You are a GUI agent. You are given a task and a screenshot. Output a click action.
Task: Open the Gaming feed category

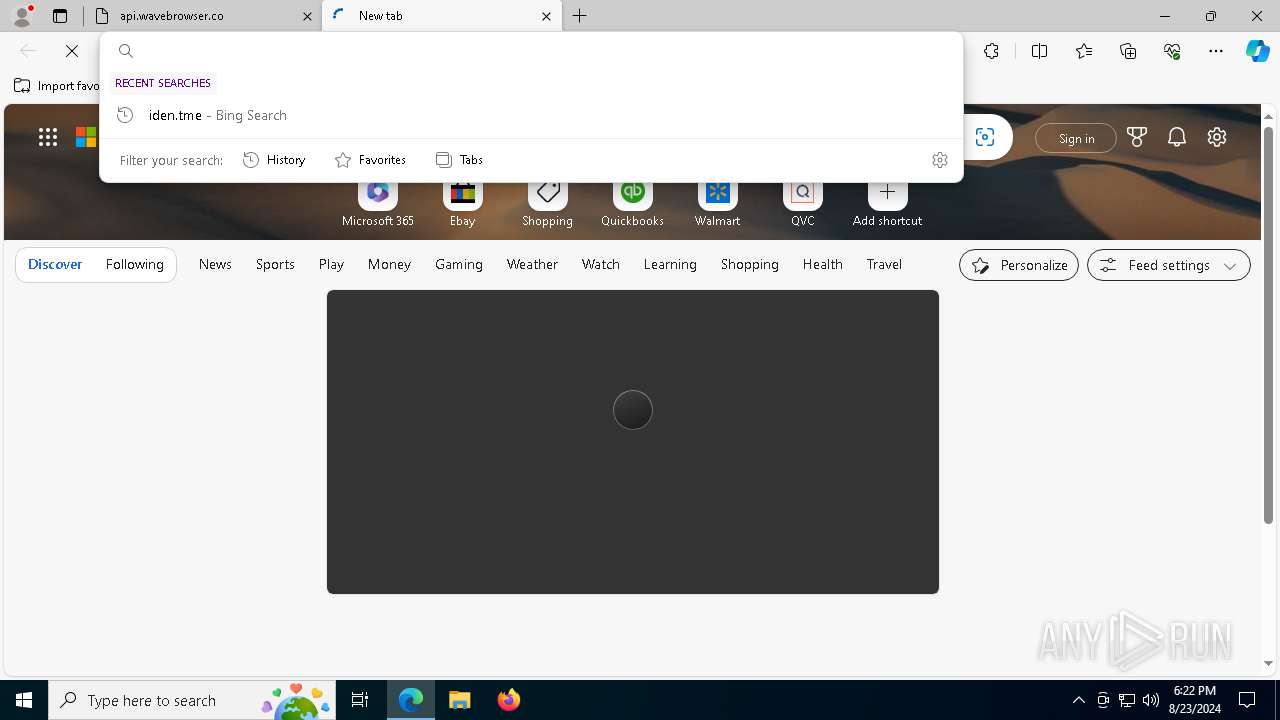pos(459,264)
